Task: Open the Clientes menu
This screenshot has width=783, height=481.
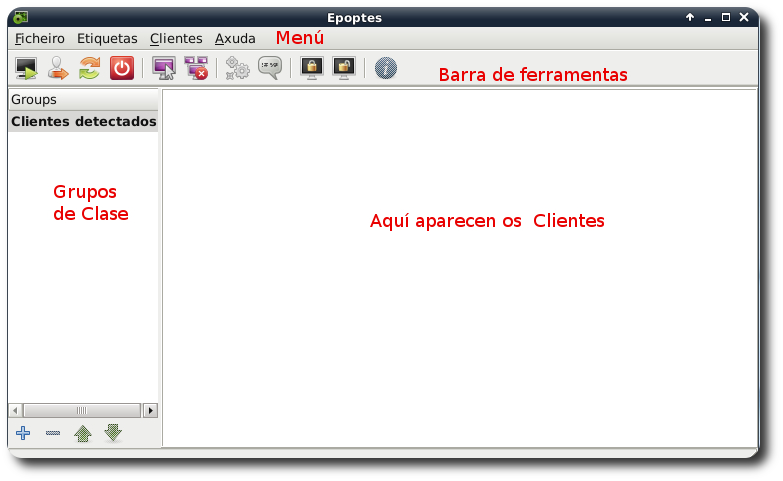Action: point(176,38)
